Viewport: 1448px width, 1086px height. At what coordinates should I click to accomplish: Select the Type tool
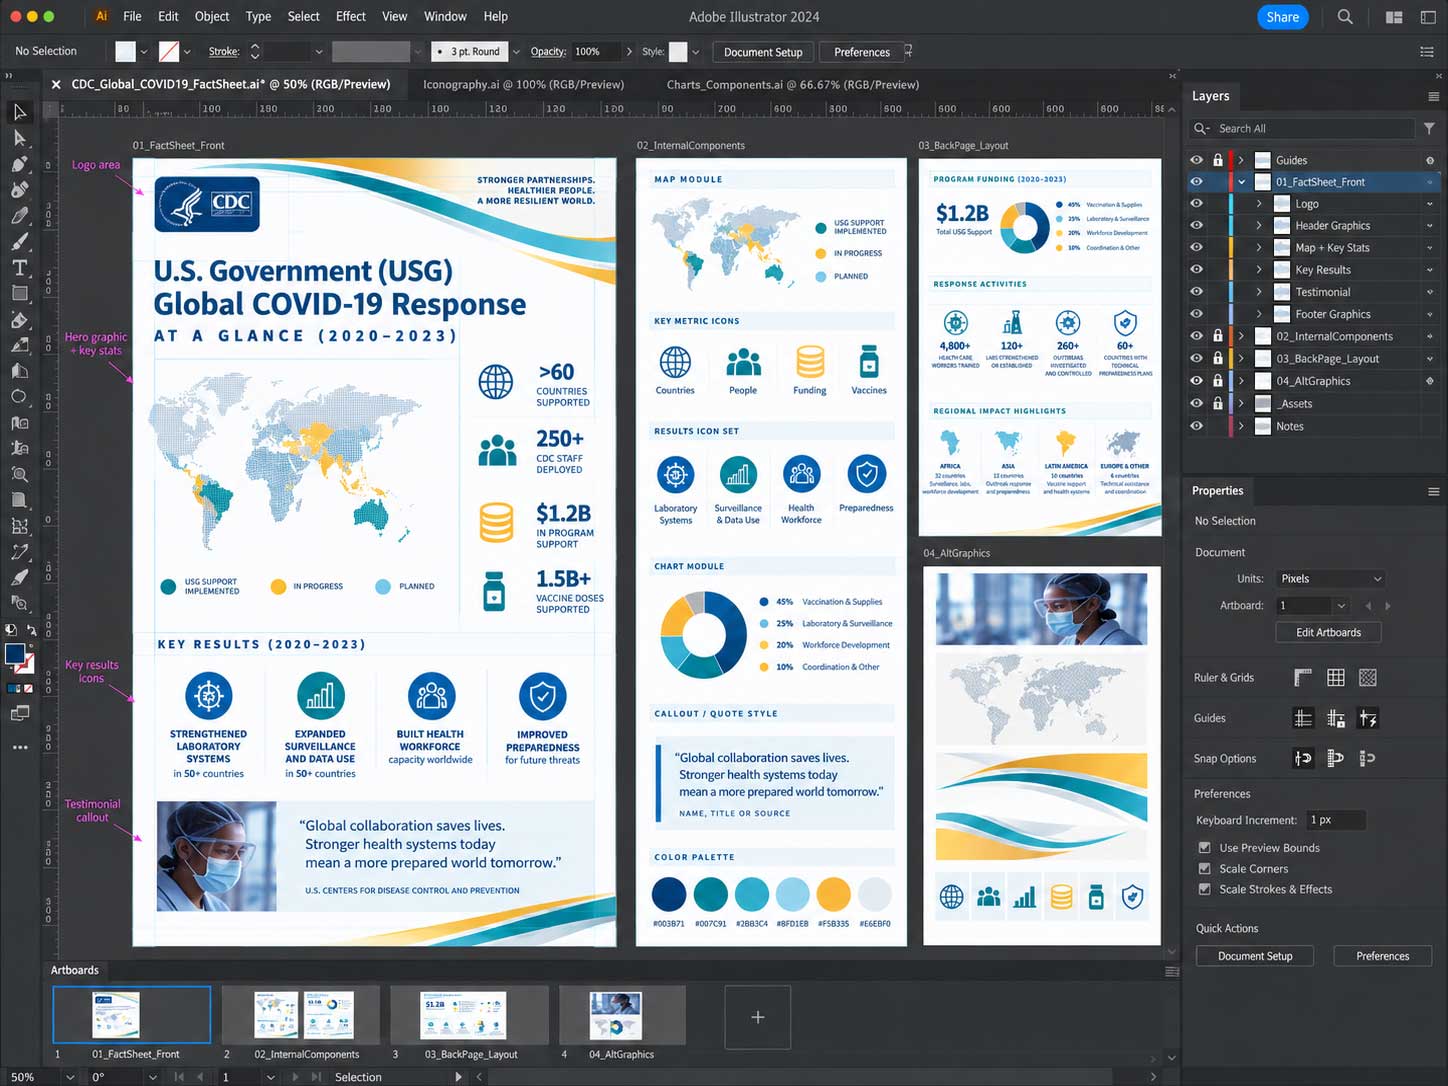[x=19, y=267]
